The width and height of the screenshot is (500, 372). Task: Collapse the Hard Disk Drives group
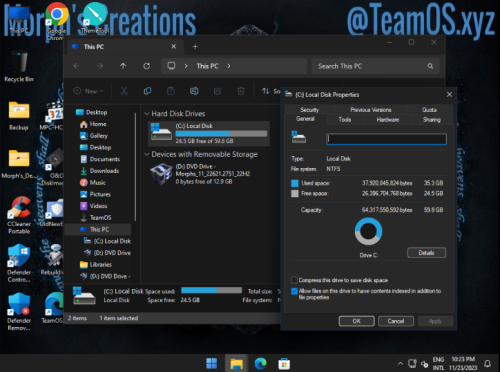[x=146, y=114]
